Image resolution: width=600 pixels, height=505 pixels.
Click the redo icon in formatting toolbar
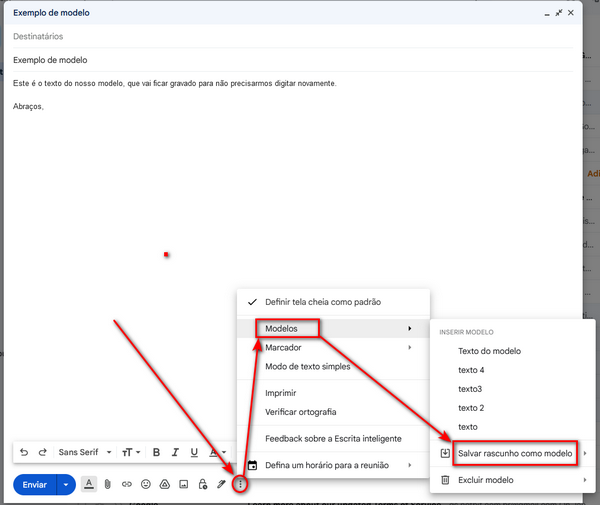coord(43,452)
